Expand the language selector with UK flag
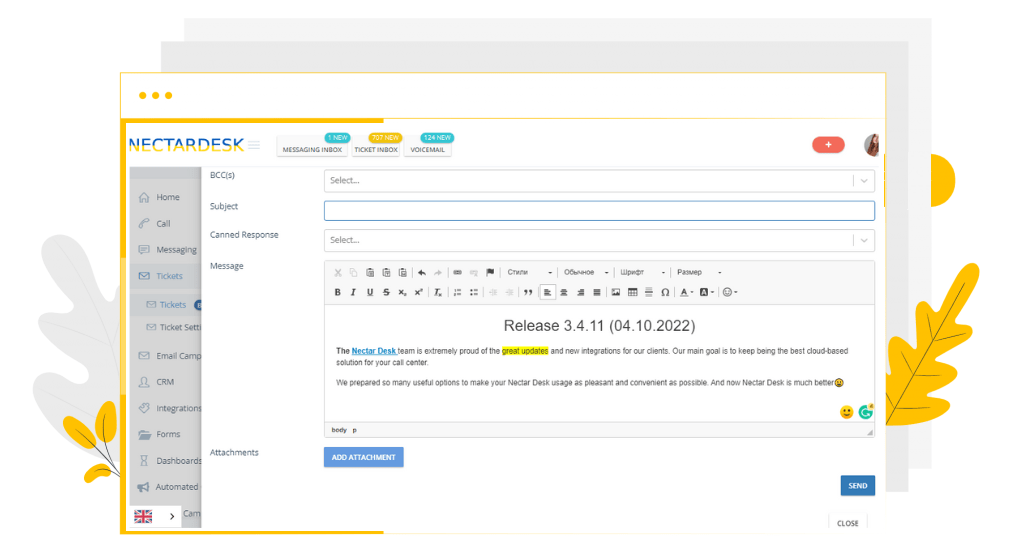 [x=155, y=516]
